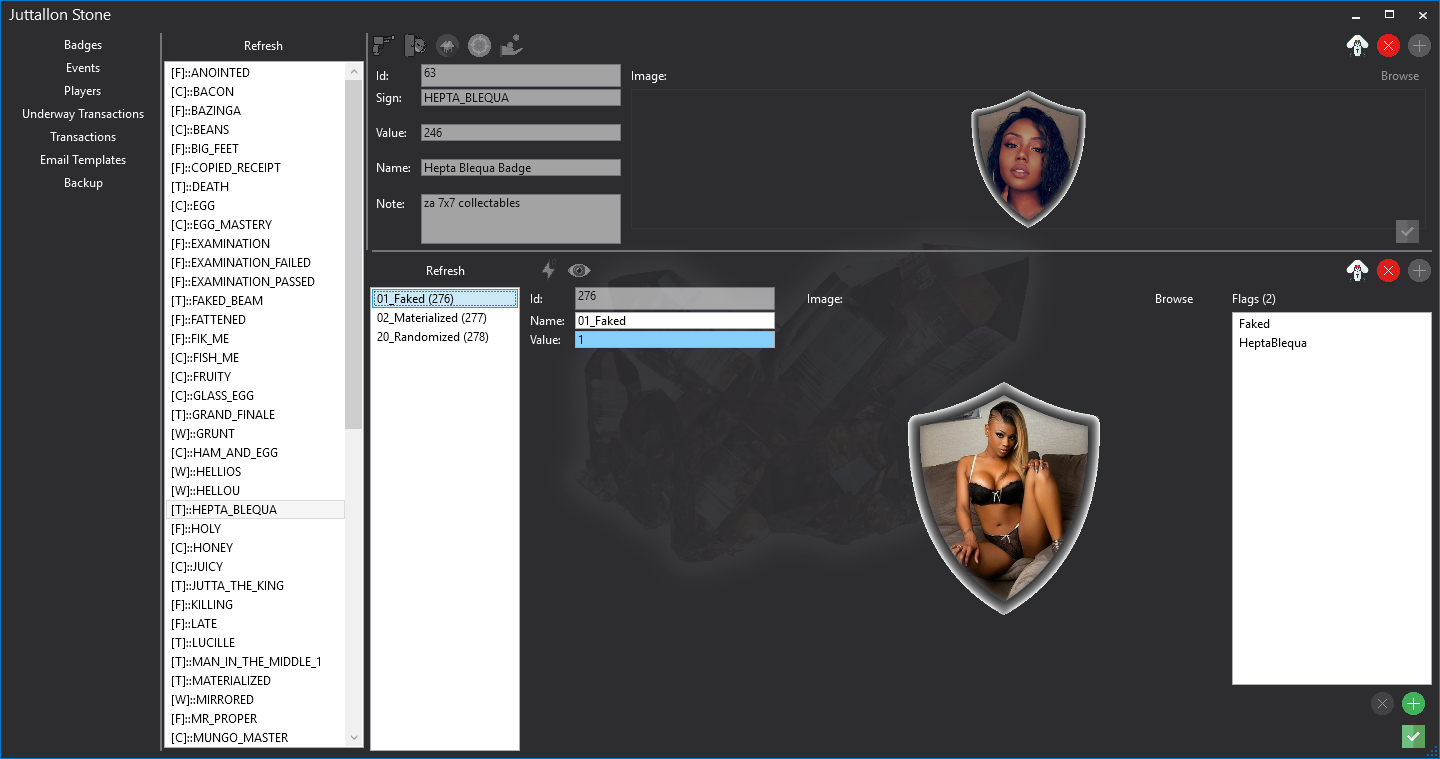
Task: Click the green checkmark button at the bottom right
Action: point(1412,737)
